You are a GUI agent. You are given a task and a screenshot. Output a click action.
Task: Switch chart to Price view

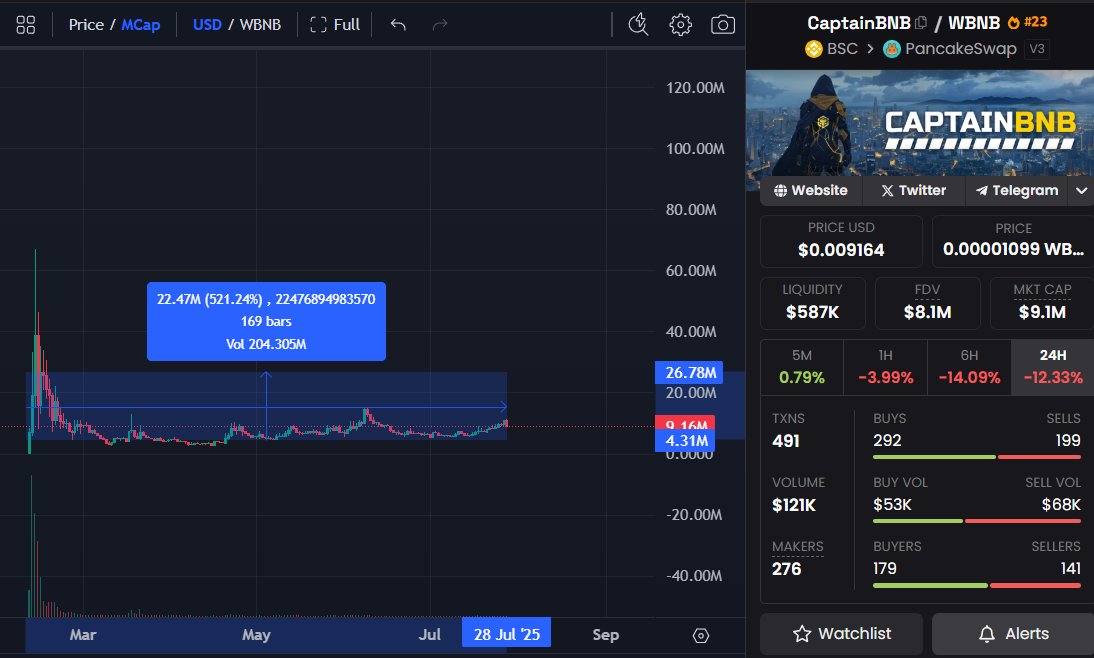pyautogui.click(x=86, y=25)
